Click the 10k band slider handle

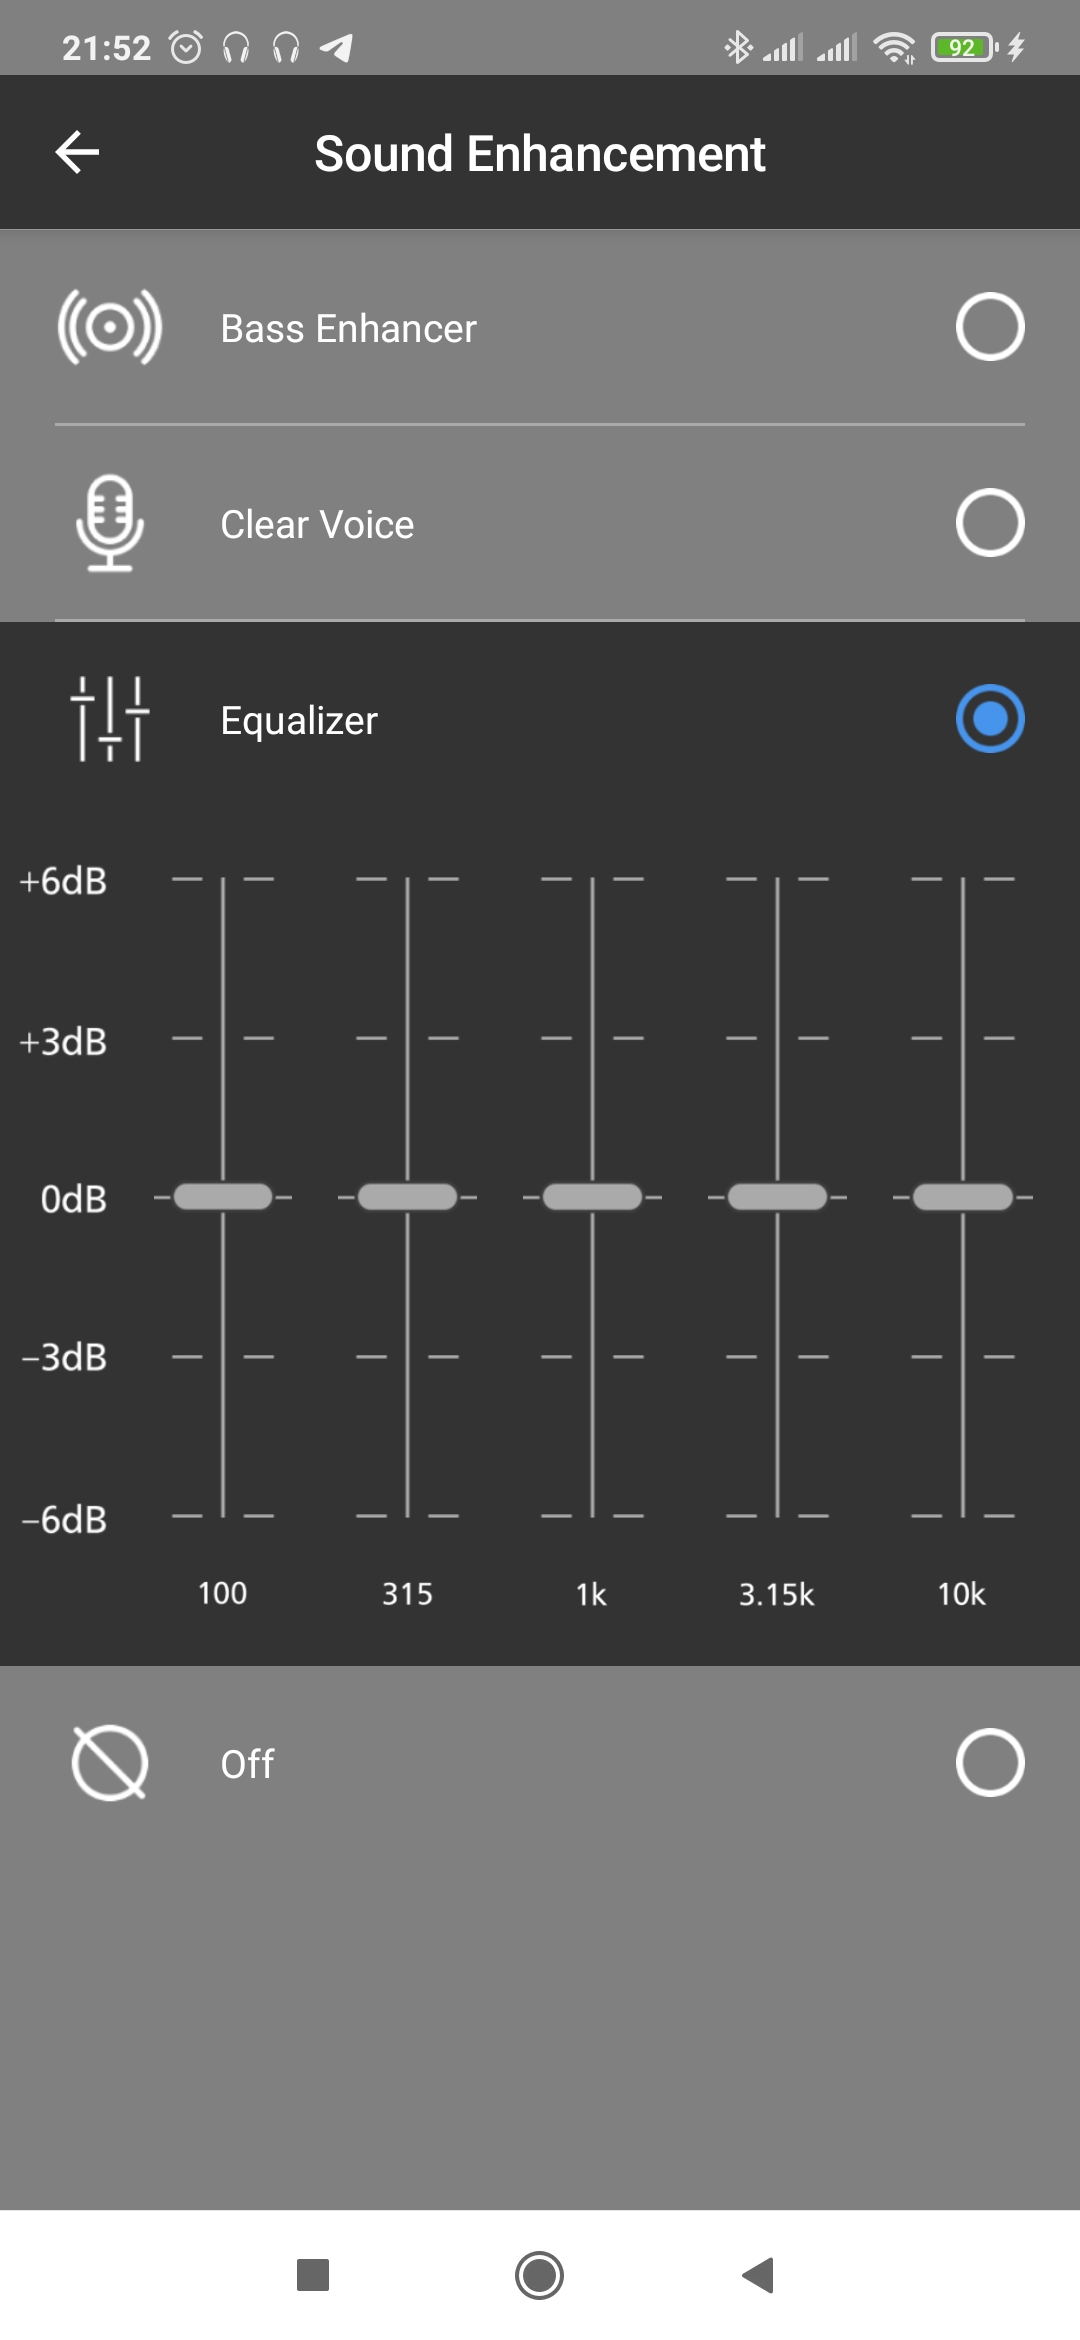click(x=962, y=1197)
